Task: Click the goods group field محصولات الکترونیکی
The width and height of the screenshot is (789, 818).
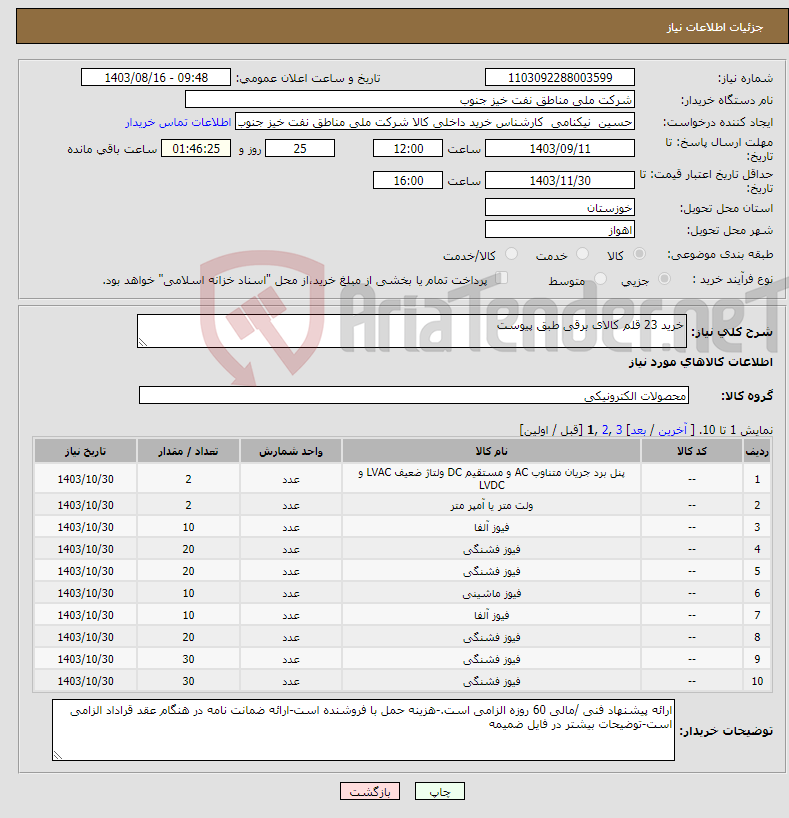Action: [x=413, y=395]
